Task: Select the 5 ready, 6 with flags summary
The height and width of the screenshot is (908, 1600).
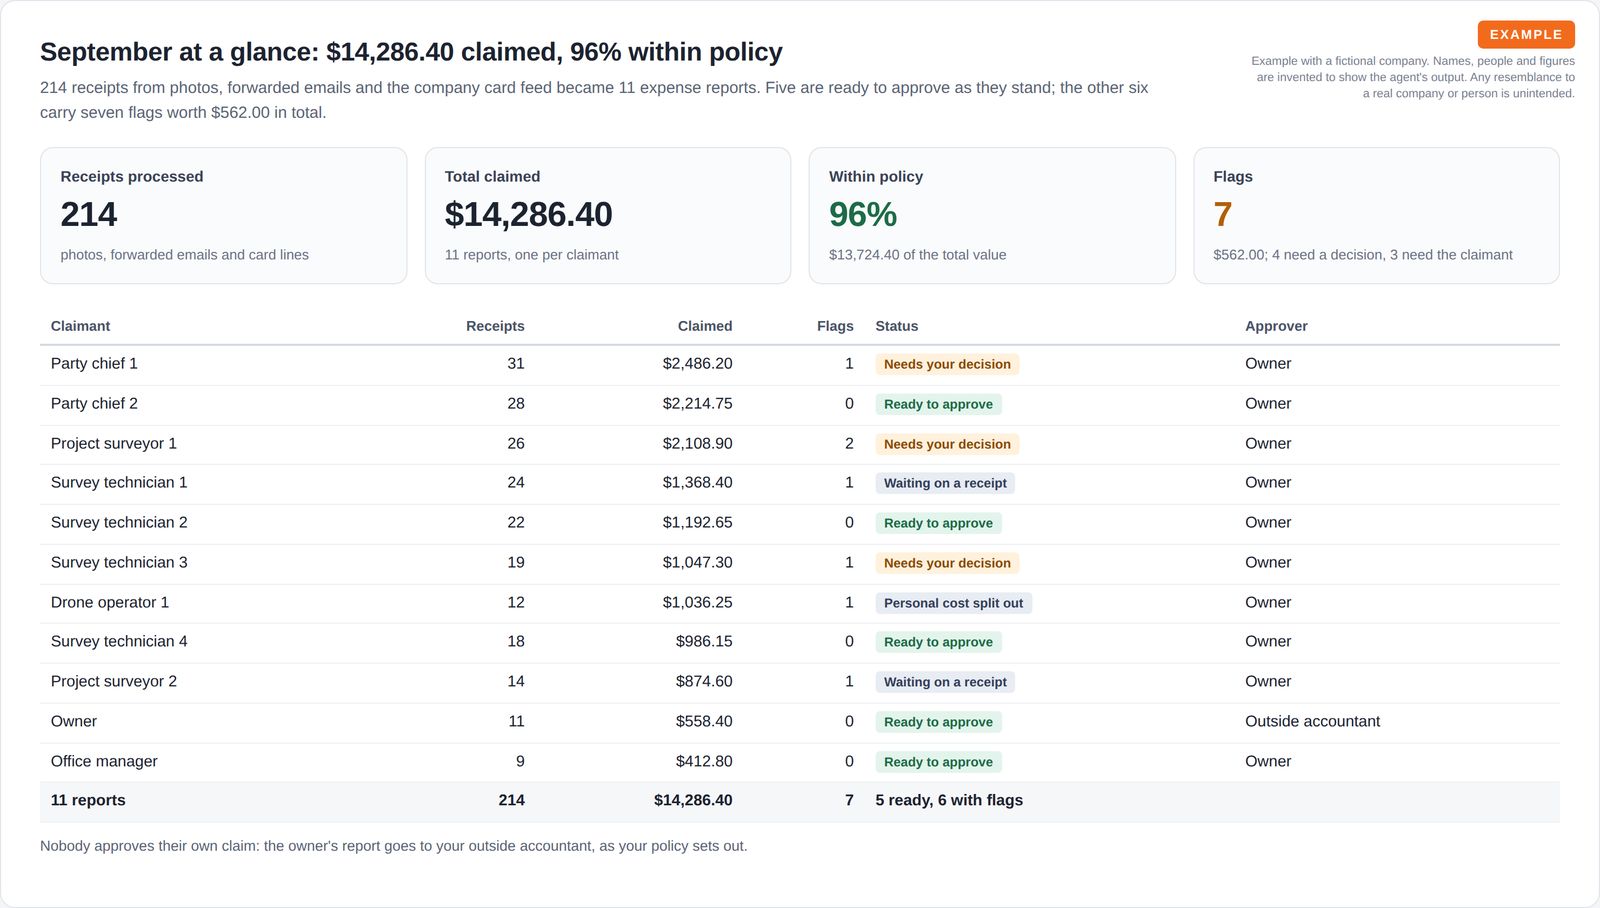Action: pyautogui.click(x=949, y=800)
